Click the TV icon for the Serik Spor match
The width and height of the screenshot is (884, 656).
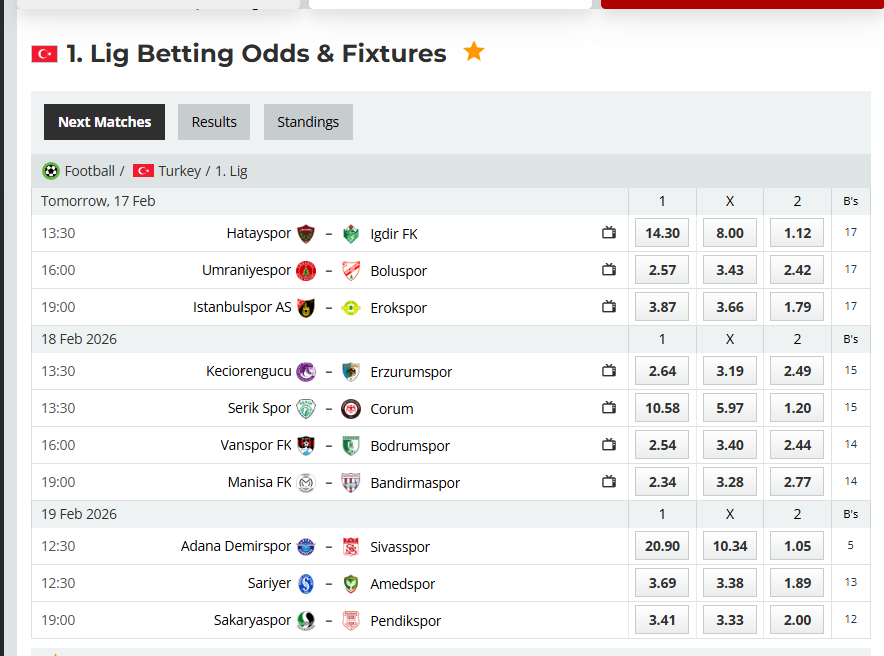click(x=609, y=407)
